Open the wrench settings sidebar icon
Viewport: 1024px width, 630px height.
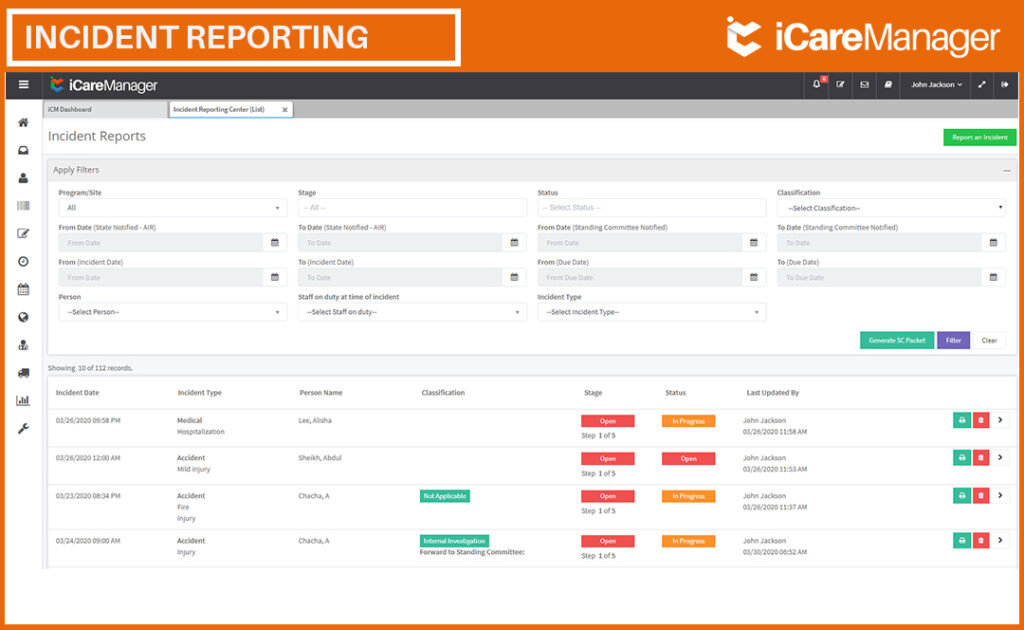(24, 429)
